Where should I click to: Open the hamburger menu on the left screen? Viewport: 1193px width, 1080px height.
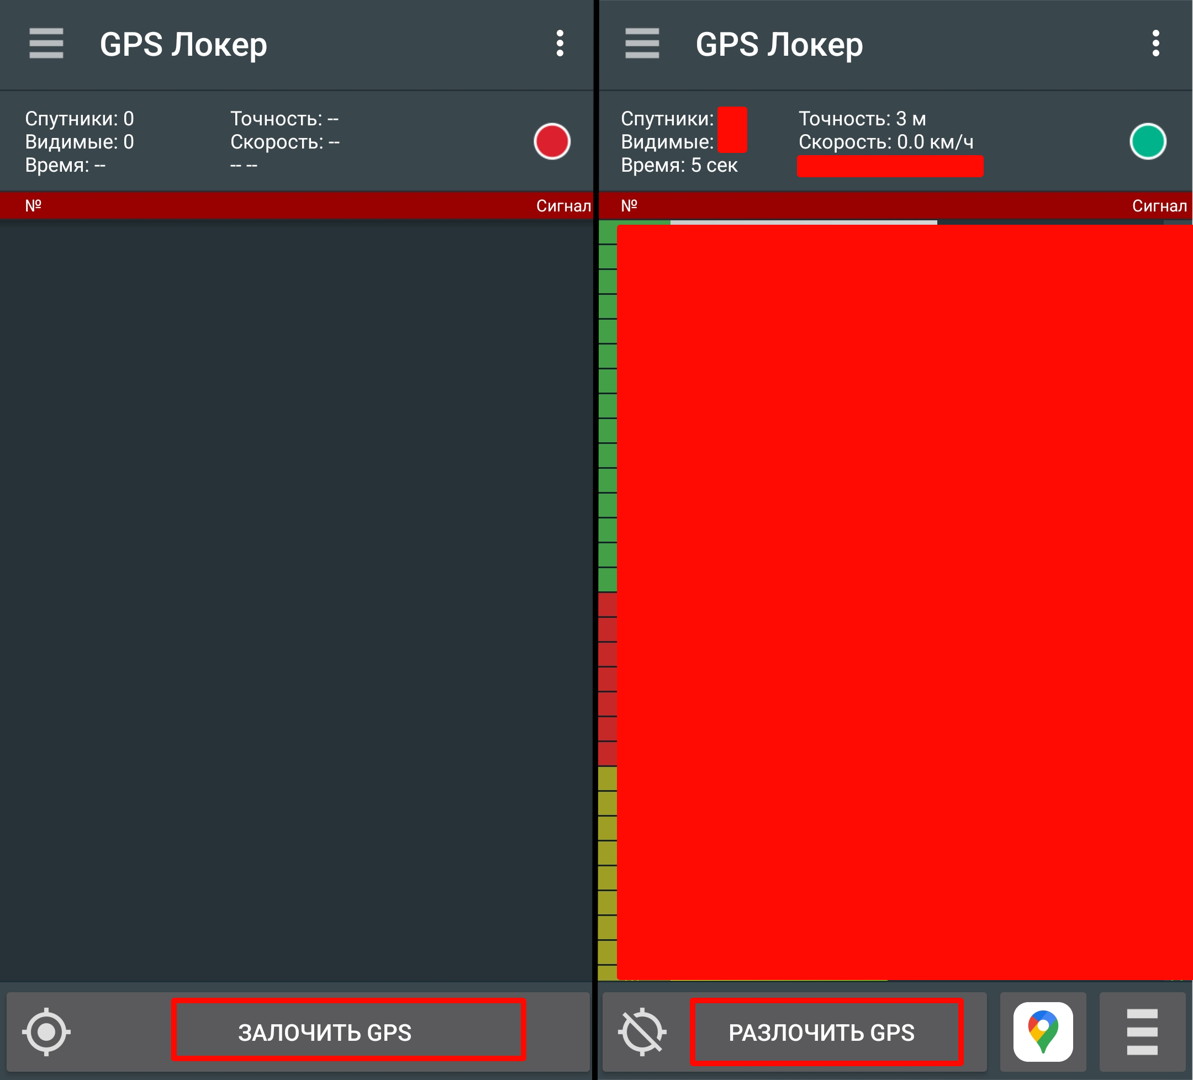coord(46,44)
